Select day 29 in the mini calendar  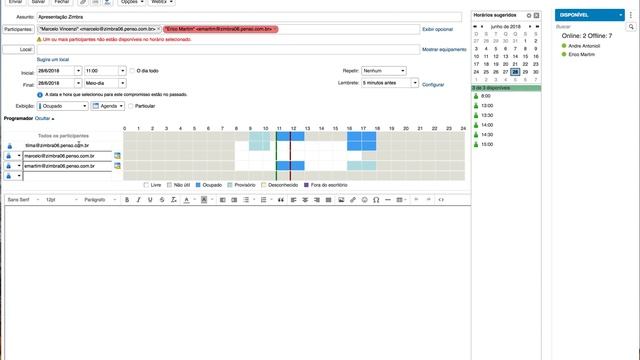(525, 72)
